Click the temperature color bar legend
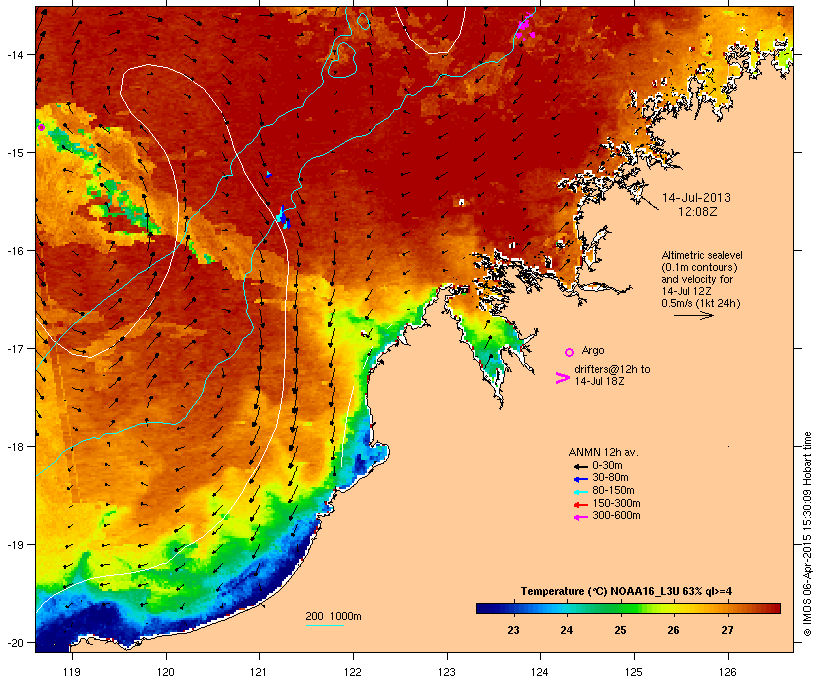The image size is (820, 680). tap(628, 608)
